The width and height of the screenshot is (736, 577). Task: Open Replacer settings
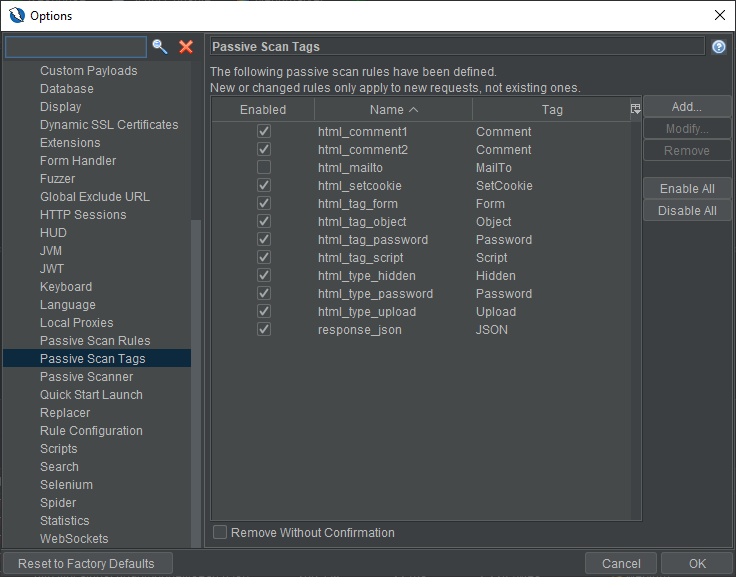click(65, 413)
